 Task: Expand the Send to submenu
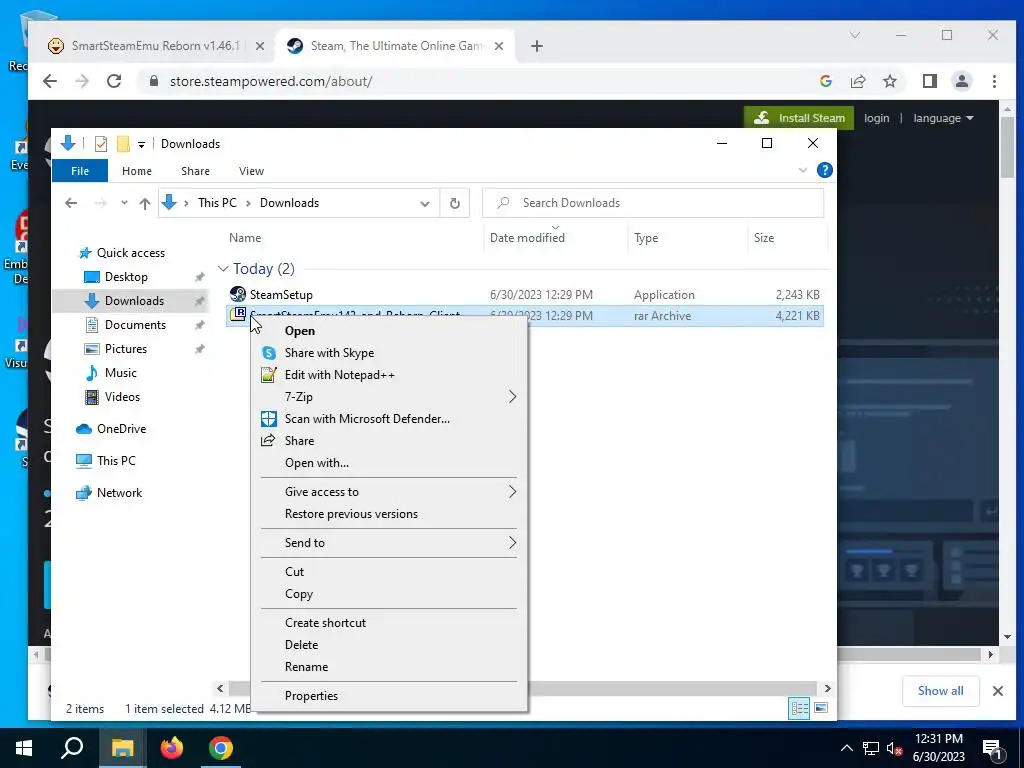coord(512,543)
